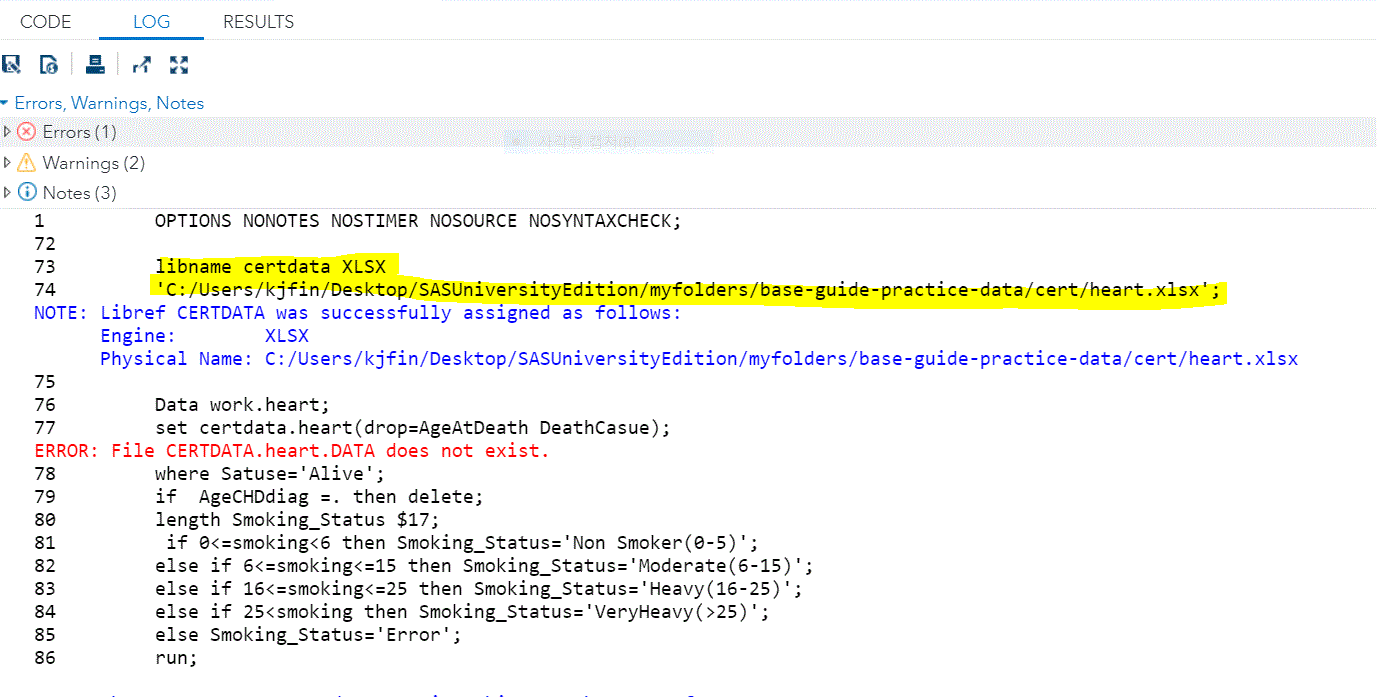Click the Open log in new tab icon

(141, 64)
